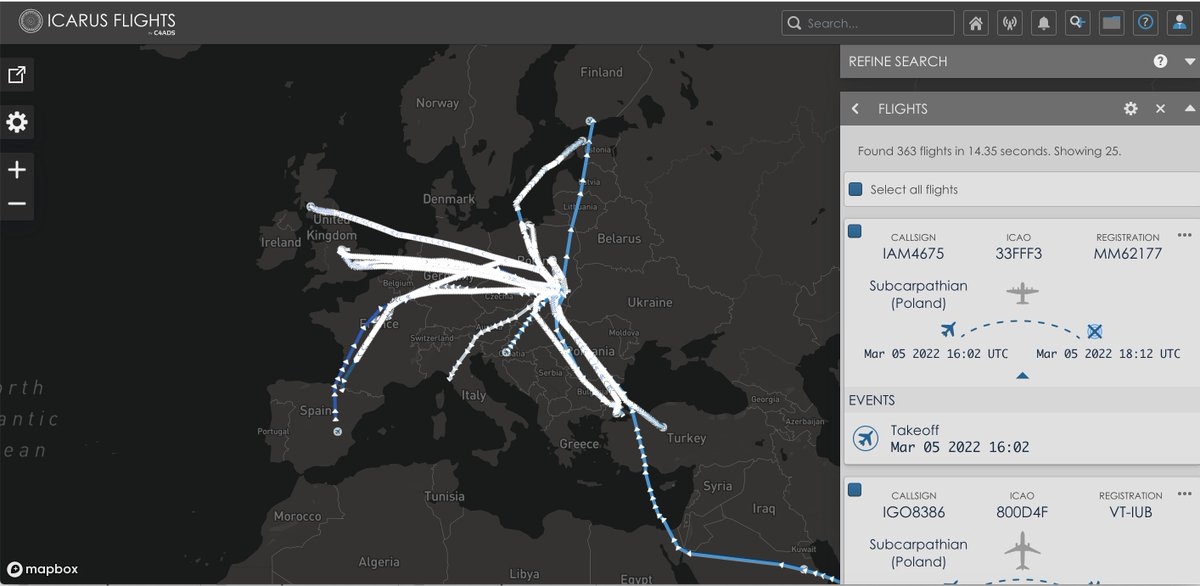Open the user account profile icon
1200x586 pixels.
click(1180, 23)
